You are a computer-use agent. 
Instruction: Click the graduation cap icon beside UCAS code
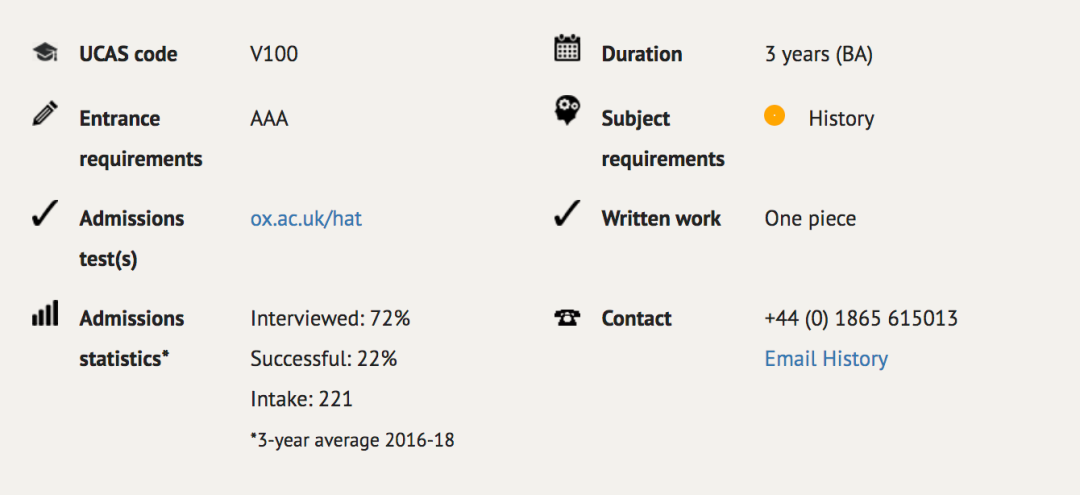tap(45, 53)
